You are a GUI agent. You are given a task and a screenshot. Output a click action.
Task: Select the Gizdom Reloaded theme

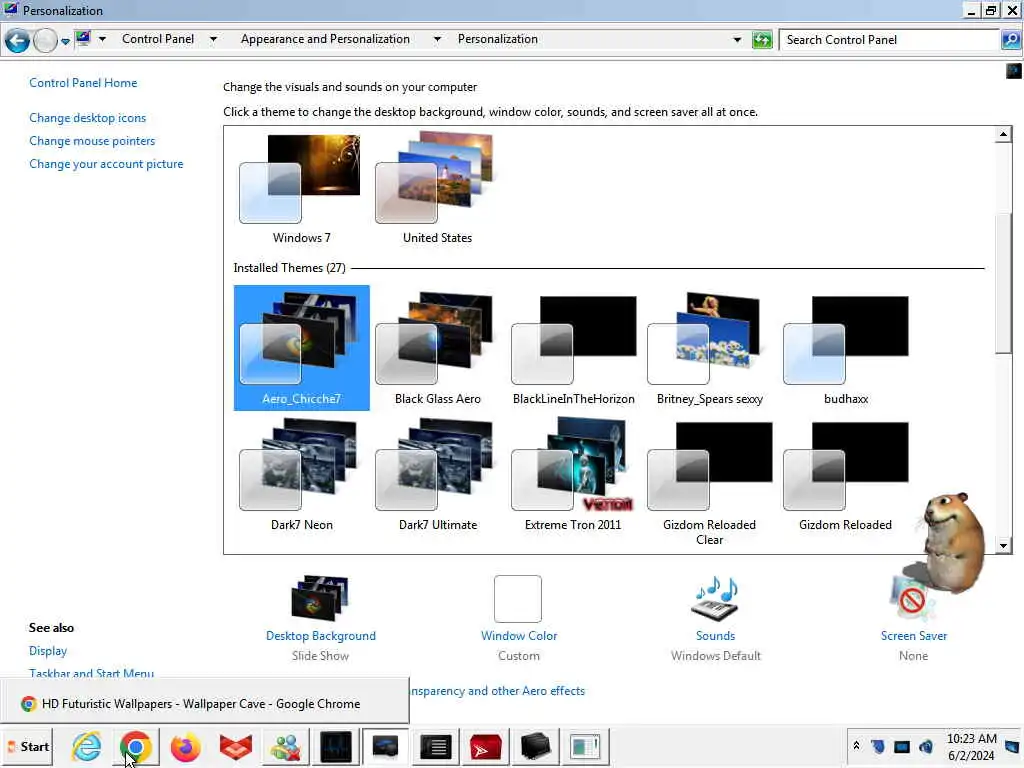[845, 477]
